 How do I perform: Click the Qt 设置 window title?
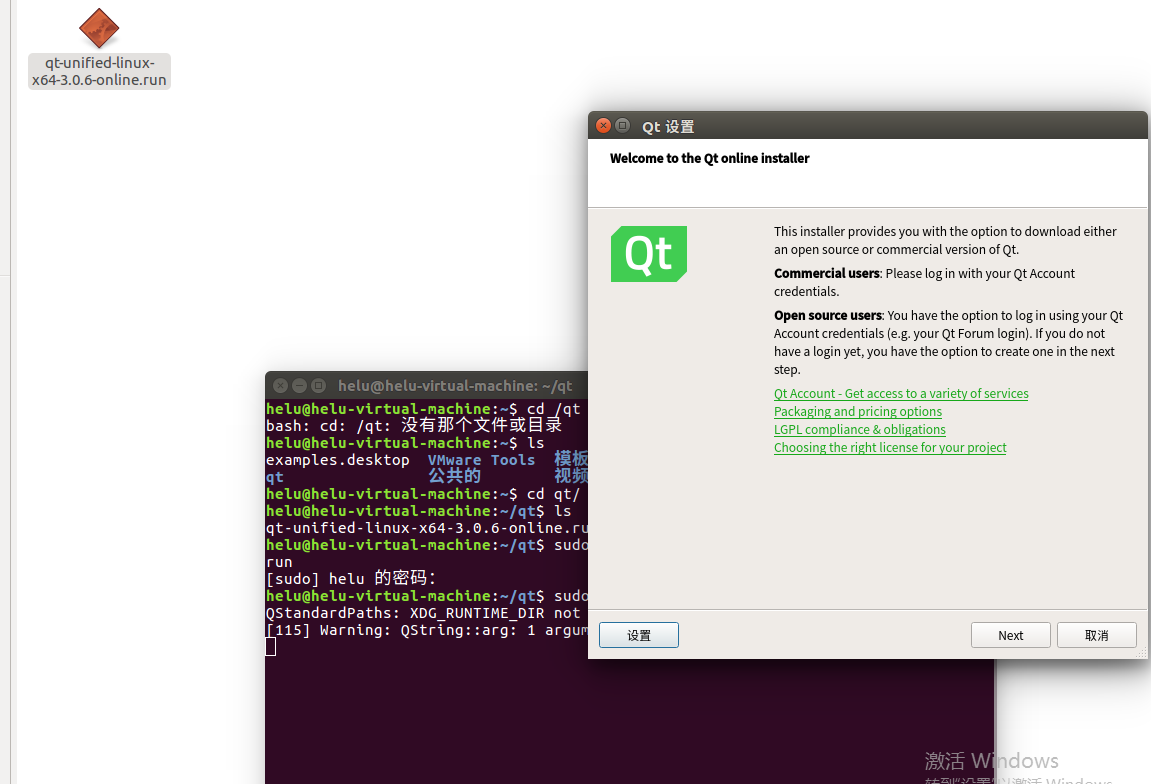(x=668, y=126)
